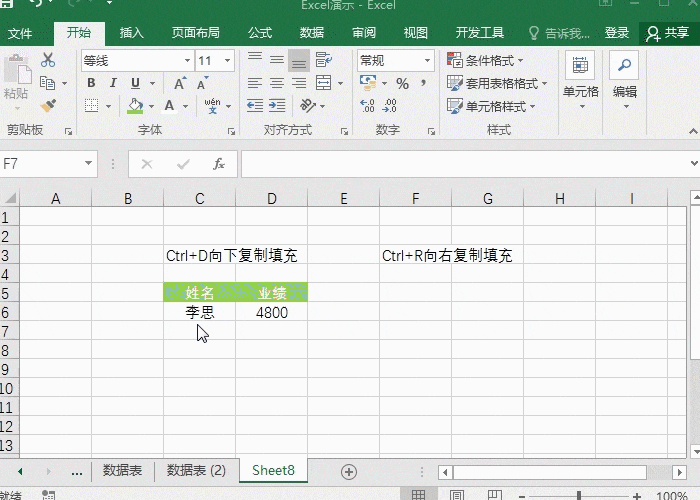Align text left
700x500 pixels.
pyautogui.click(x=255, y=83)
